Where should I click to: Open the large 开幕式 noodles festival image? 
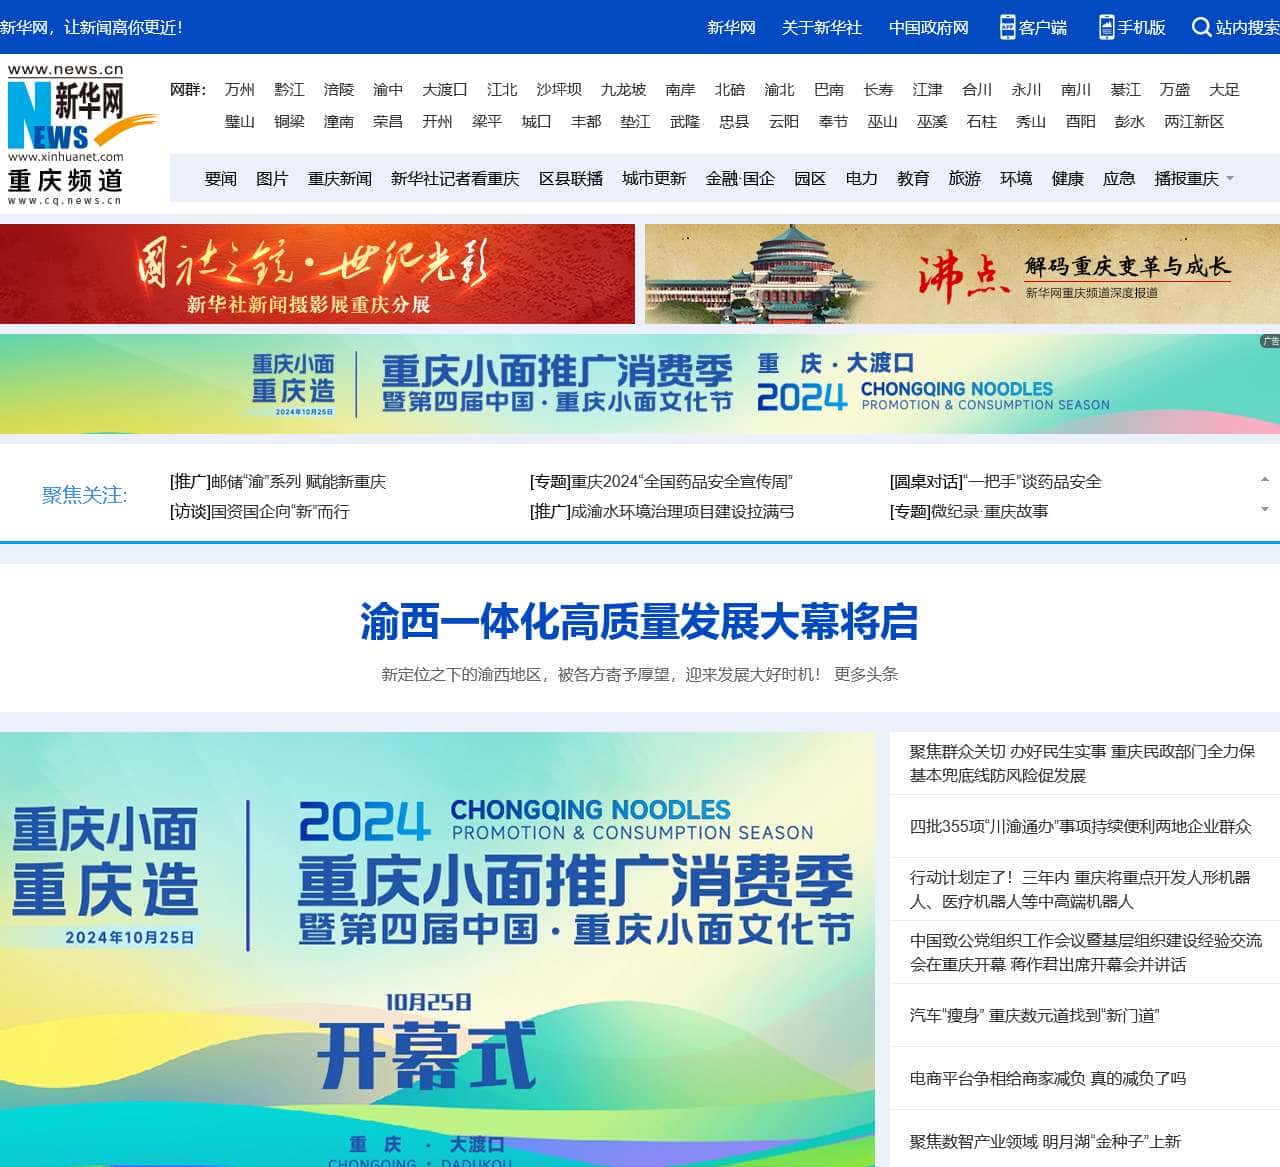437,949
